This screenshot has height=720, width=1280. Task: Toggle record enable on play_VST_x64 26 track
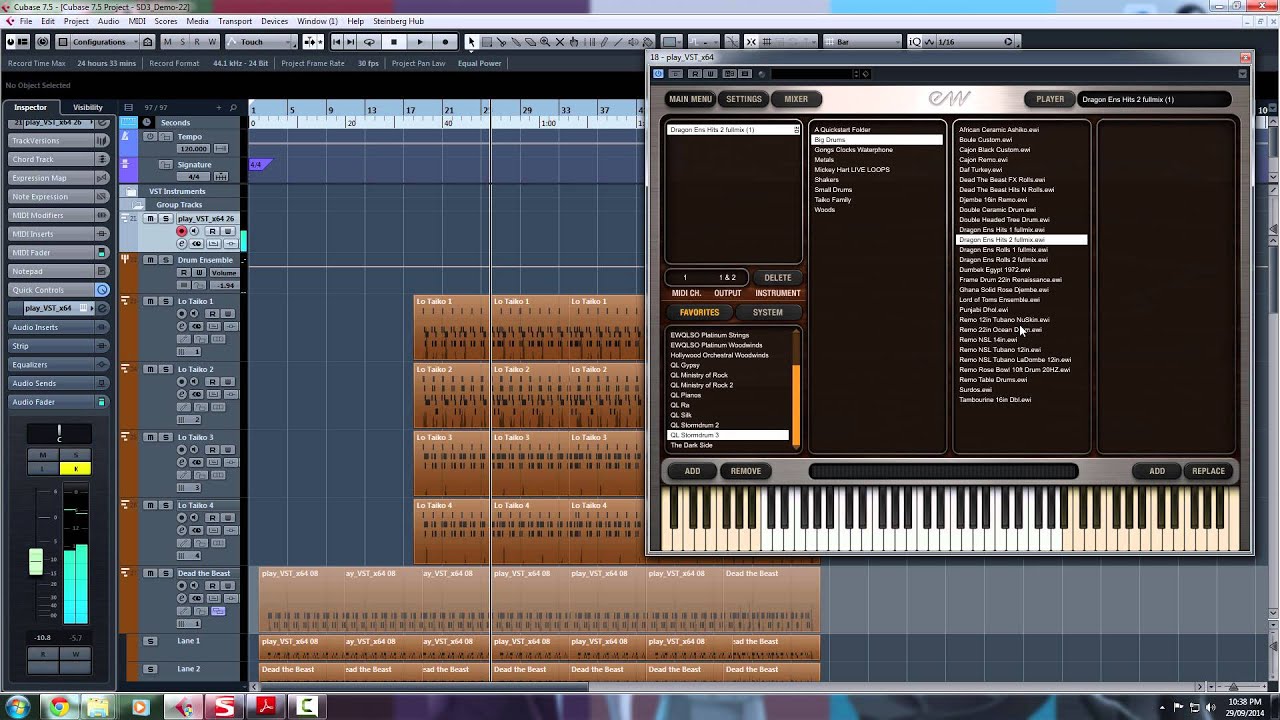[181, 231]
